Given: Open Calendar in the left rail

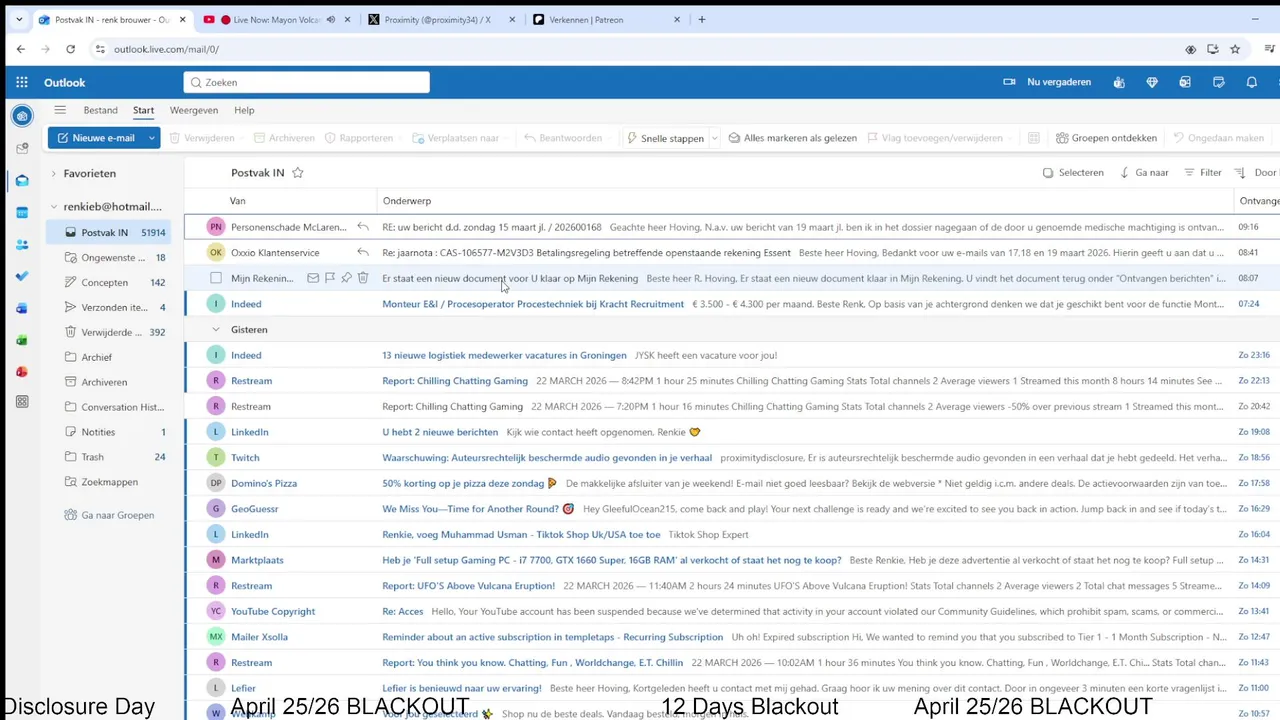Looking at the screenshot, I should (22, 212).
